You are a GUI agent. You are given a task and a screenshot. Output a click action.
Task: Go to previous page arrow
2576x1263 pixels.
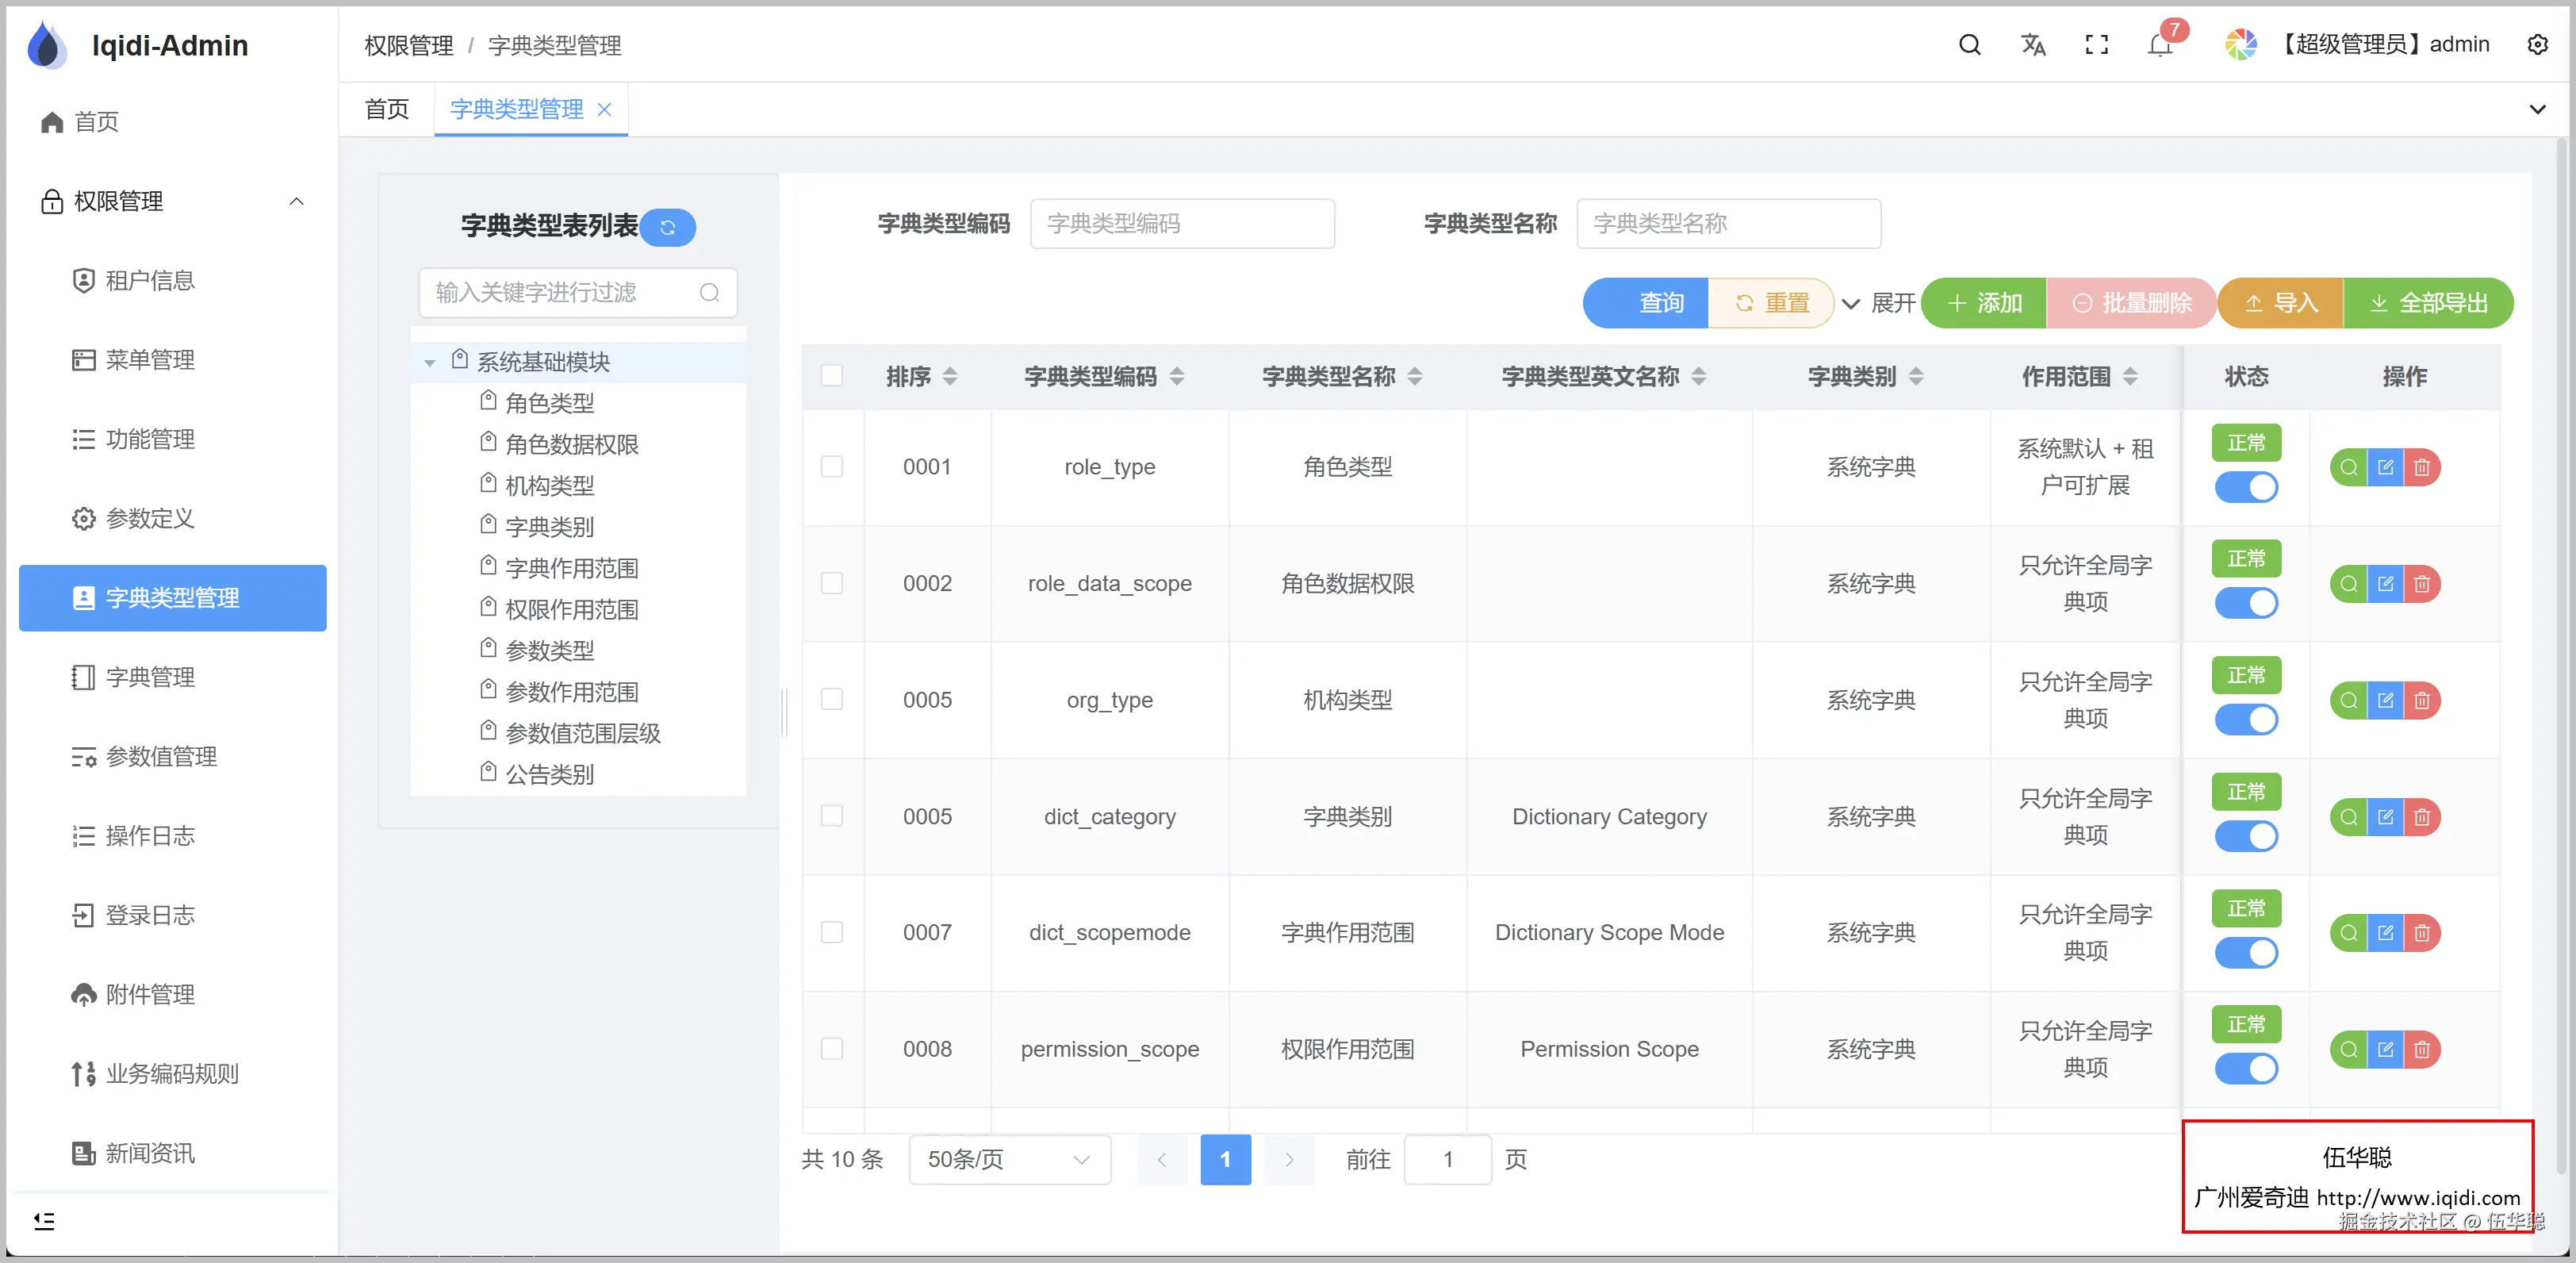1162,1160
